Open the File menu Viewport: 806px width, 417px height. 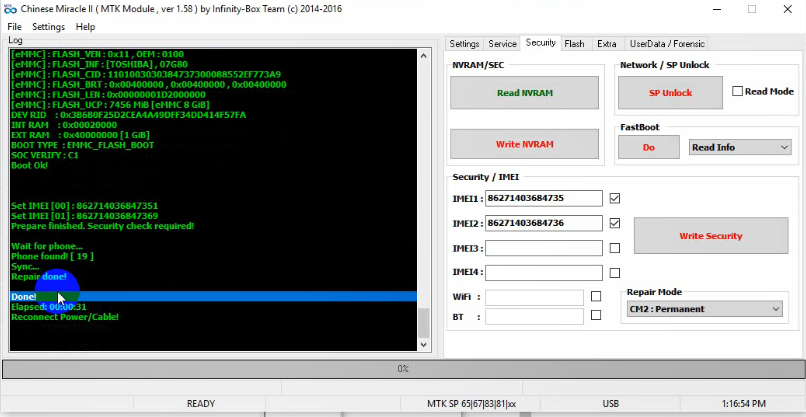pos(14,27)
